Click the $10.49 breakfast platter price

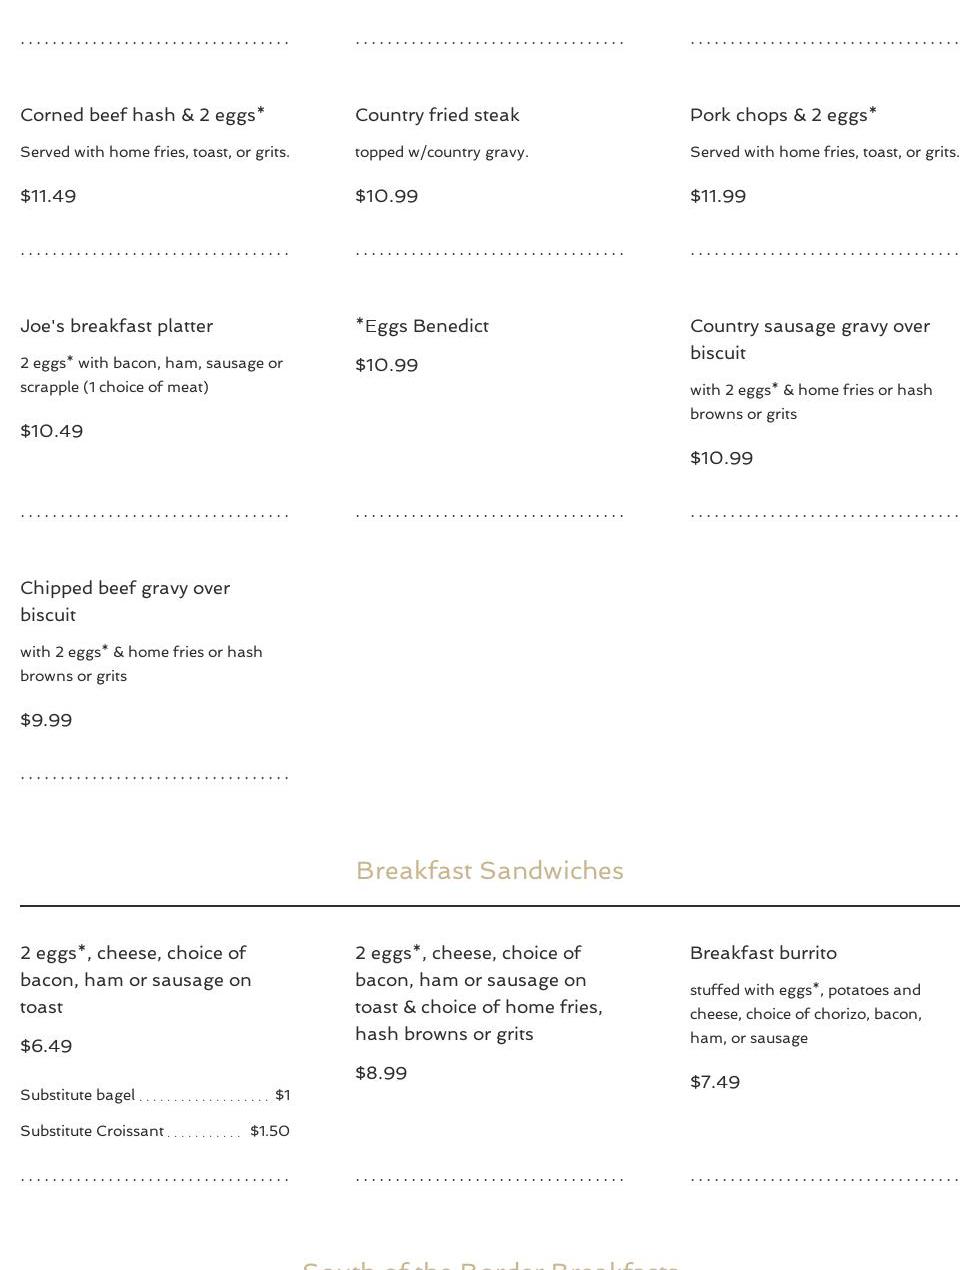(x=51, y=431)
